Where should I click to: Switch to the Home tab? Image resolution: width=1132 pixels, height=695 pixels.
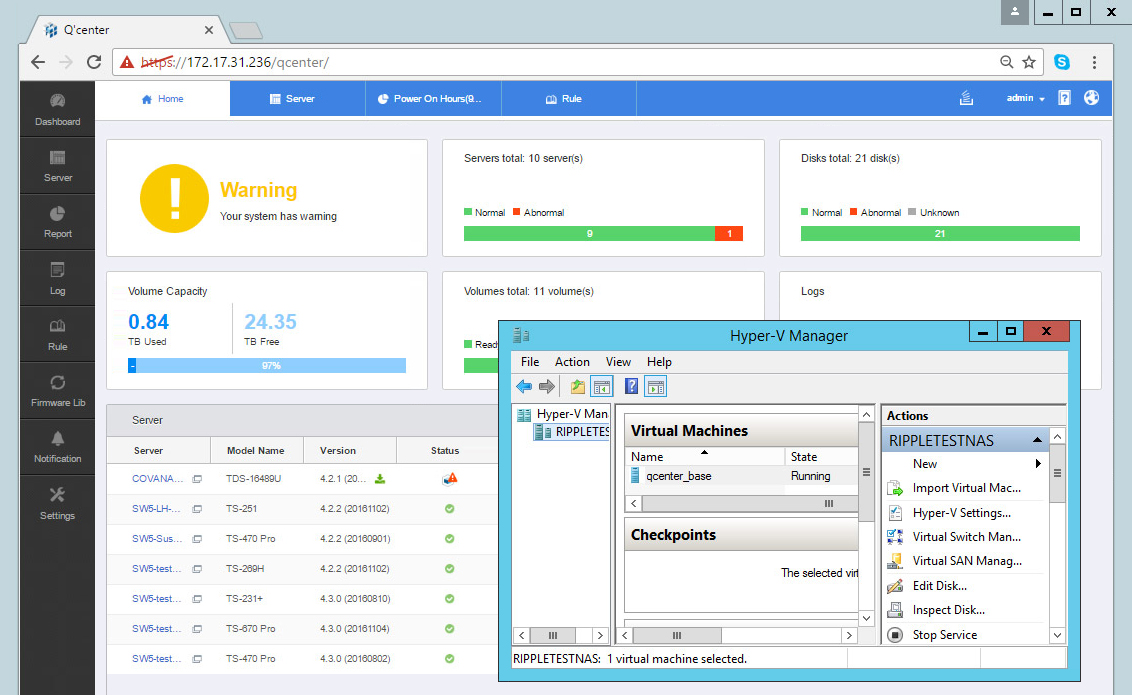(163, 99)
